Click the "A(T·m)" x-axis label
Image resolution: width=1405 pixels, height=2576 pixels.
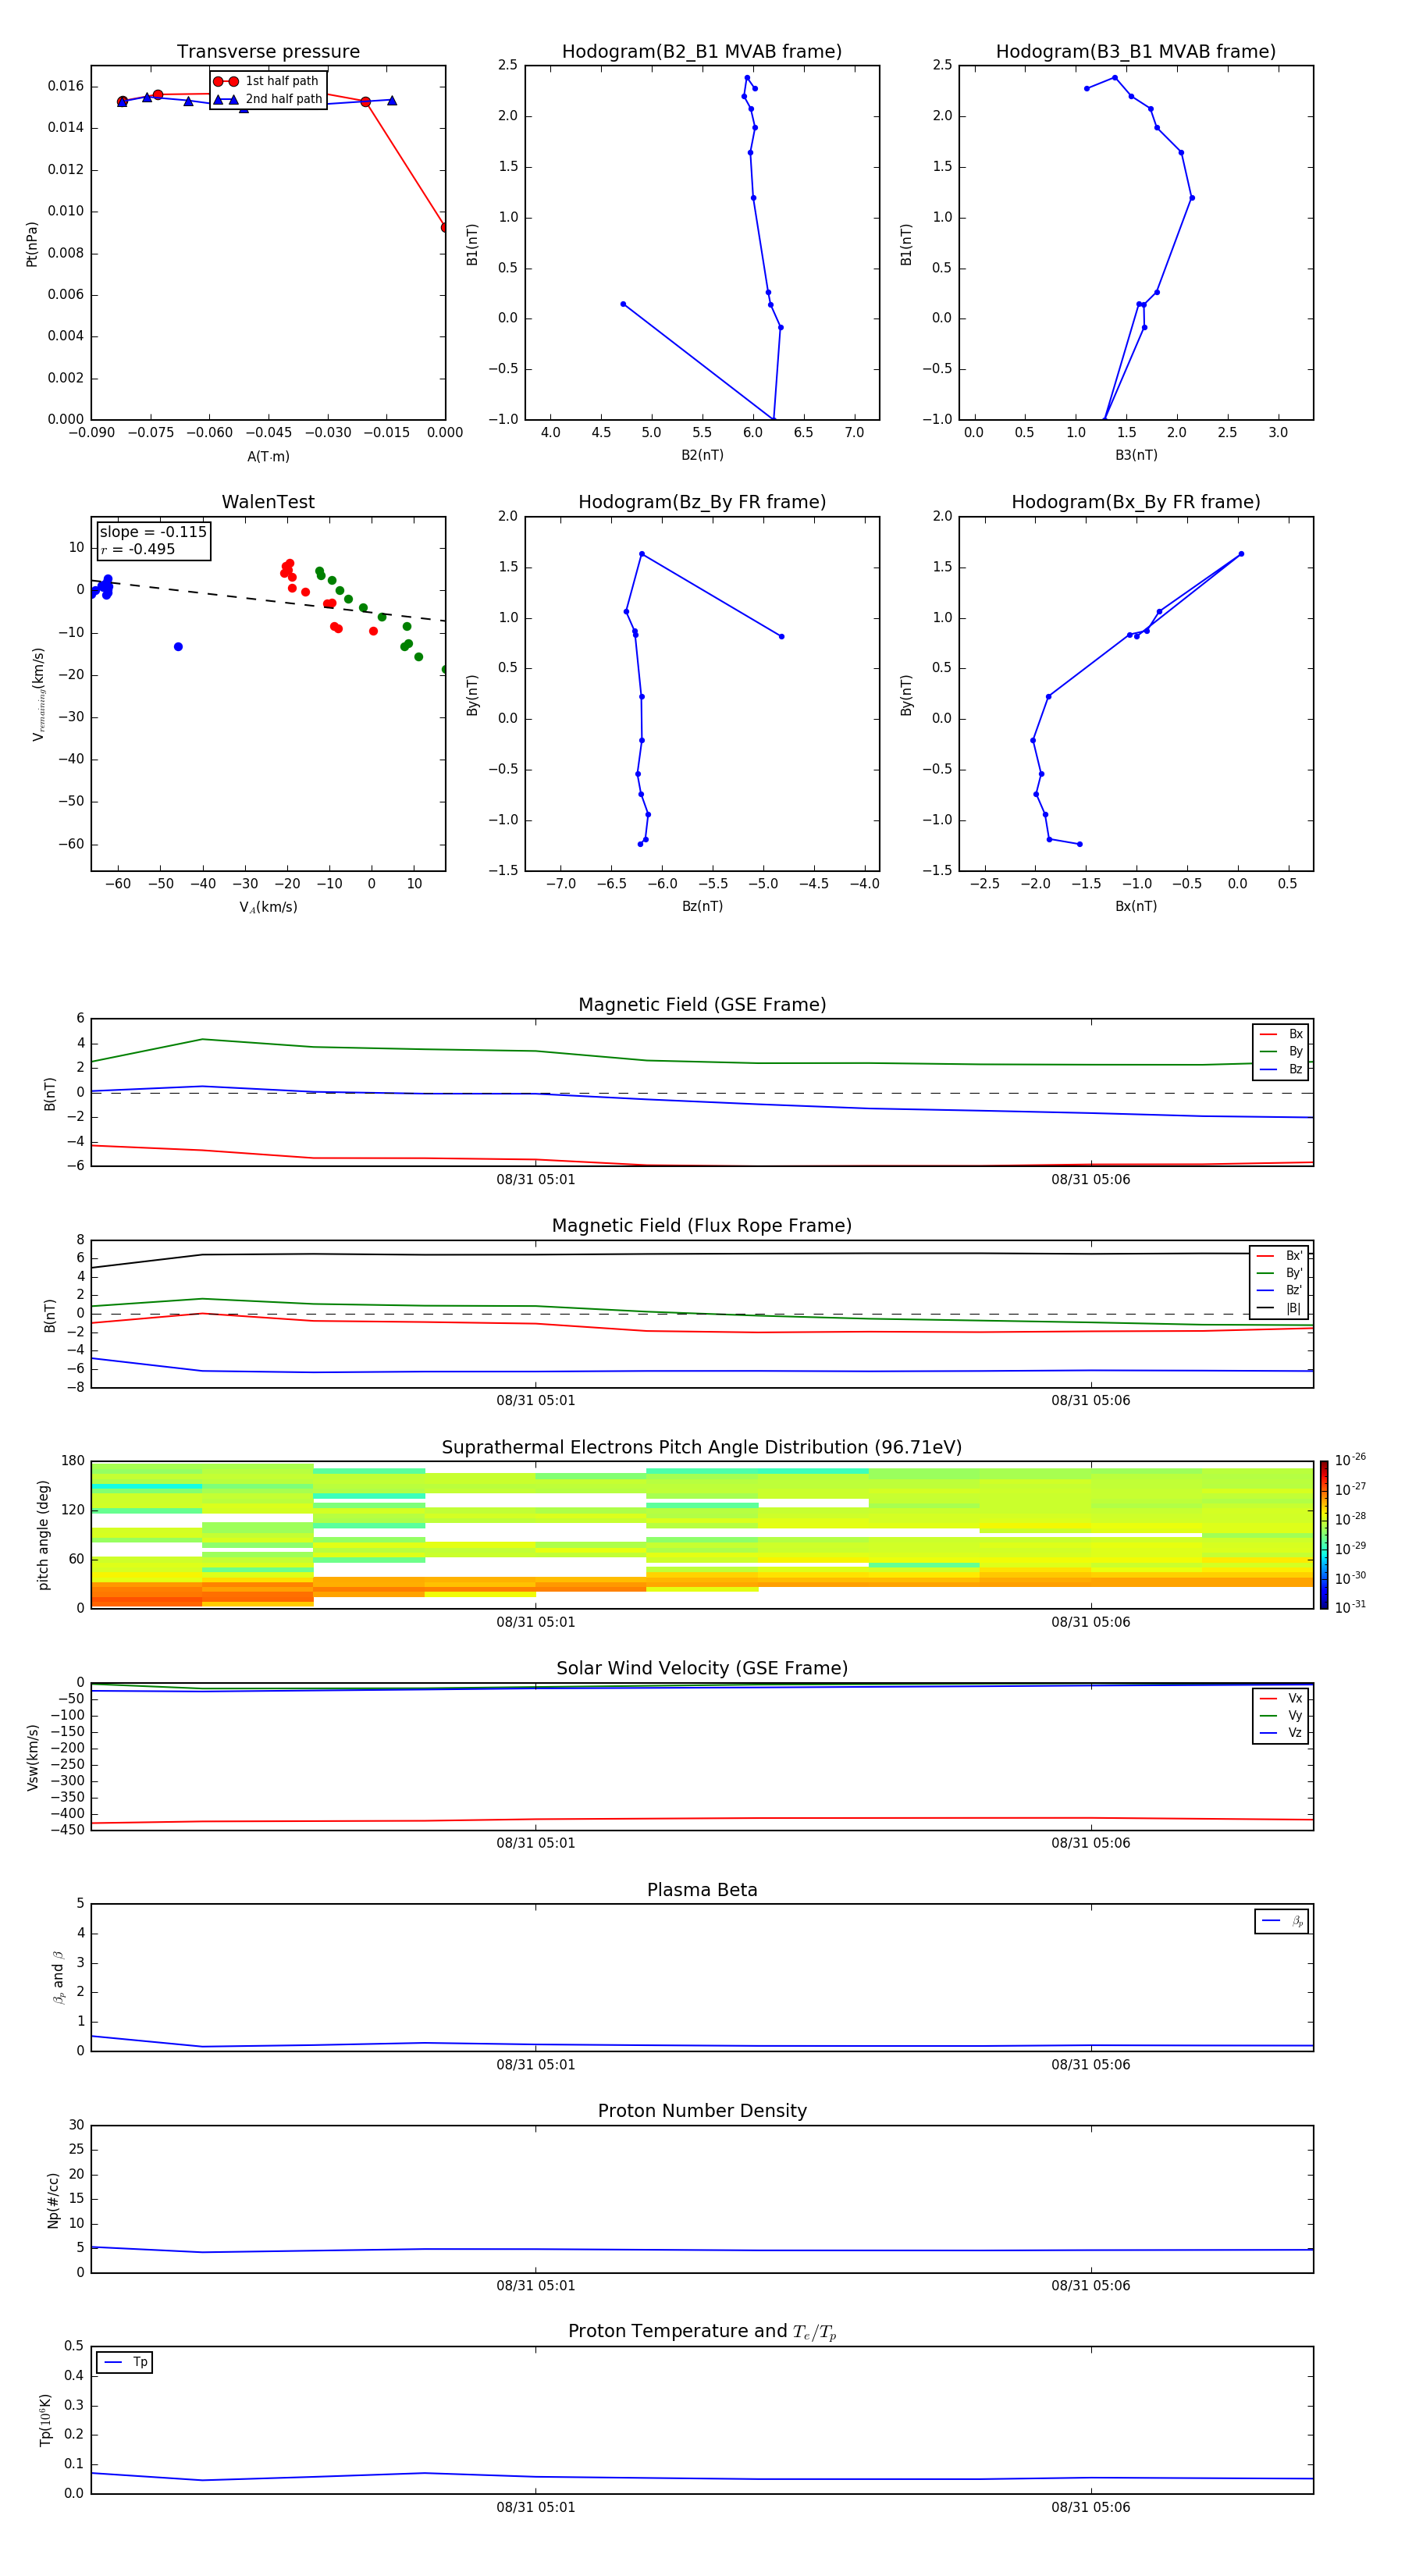268,457
